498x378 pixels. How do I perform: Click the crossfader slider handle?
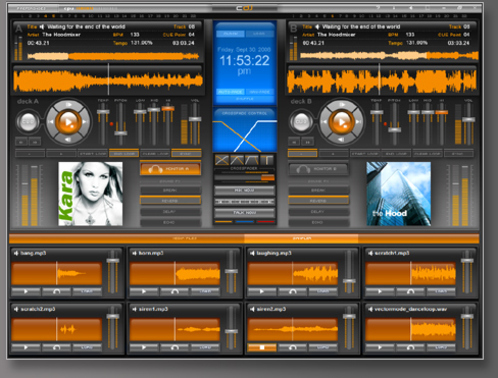[x=268, y=178]
